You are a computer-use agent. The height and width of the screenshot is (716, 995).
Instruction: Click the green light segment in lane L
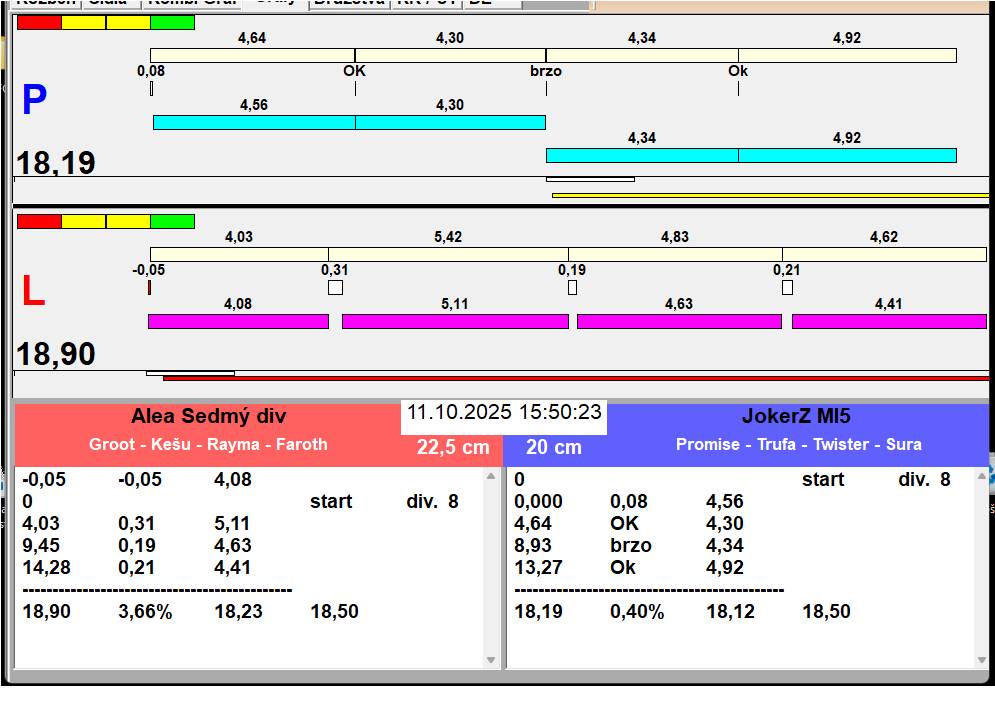tap(172, 221)
